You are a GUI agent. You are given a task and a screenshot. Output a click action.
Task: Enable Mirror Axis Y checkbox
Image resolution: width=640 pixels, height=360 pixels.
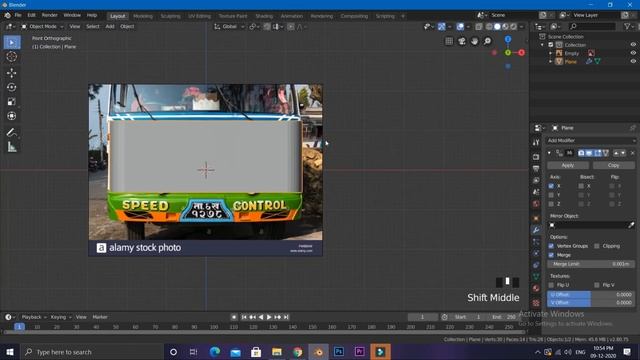pos(551,195)
